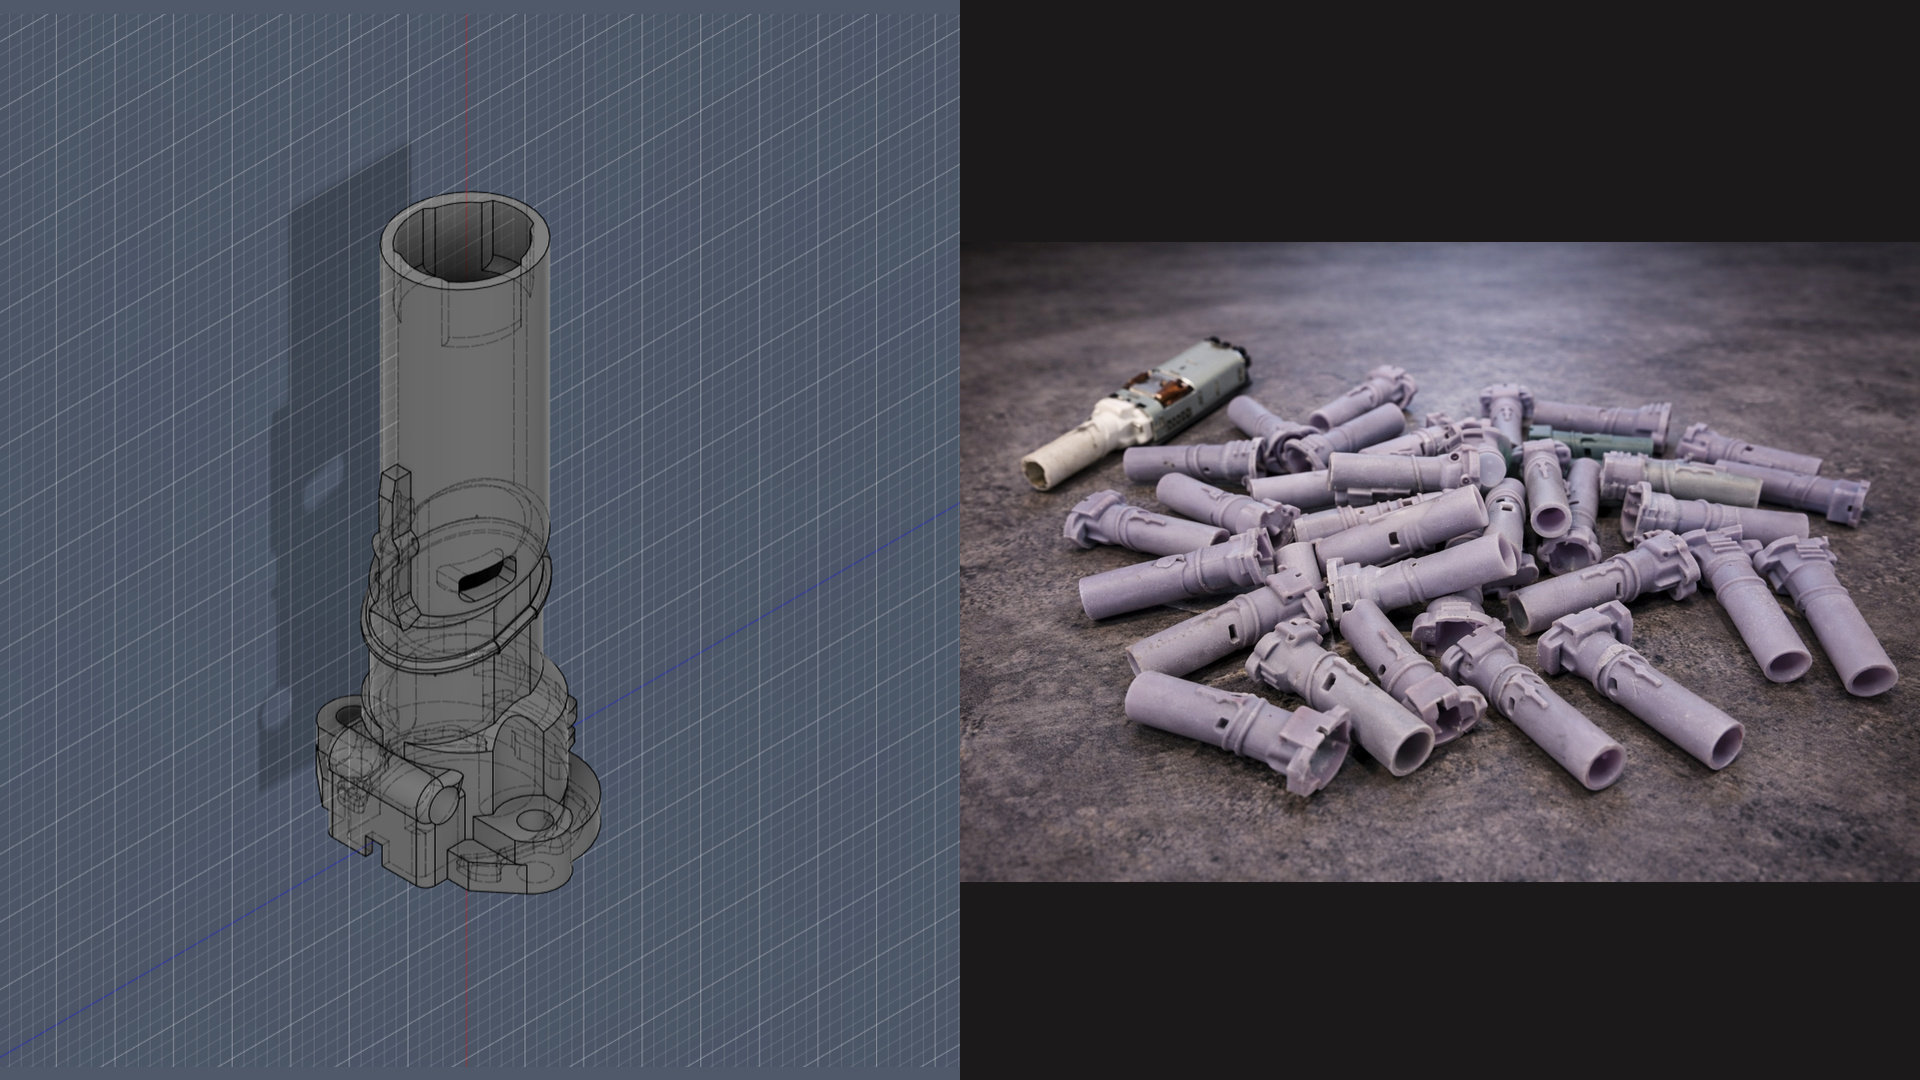1920x1080 pixels.
Task: Click the black bar above the photo
Action: click(1440, 120)
